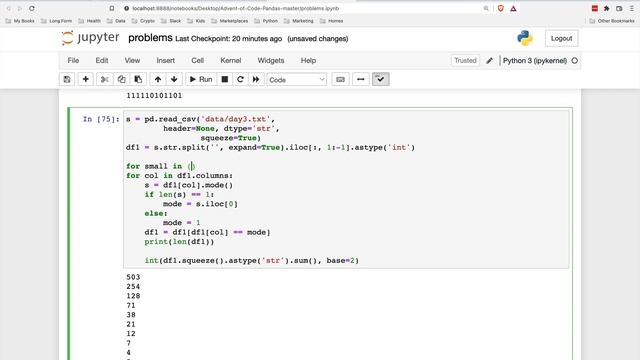
Task: Open the Marketplaces bookmark folder
Action: point(229,21)
